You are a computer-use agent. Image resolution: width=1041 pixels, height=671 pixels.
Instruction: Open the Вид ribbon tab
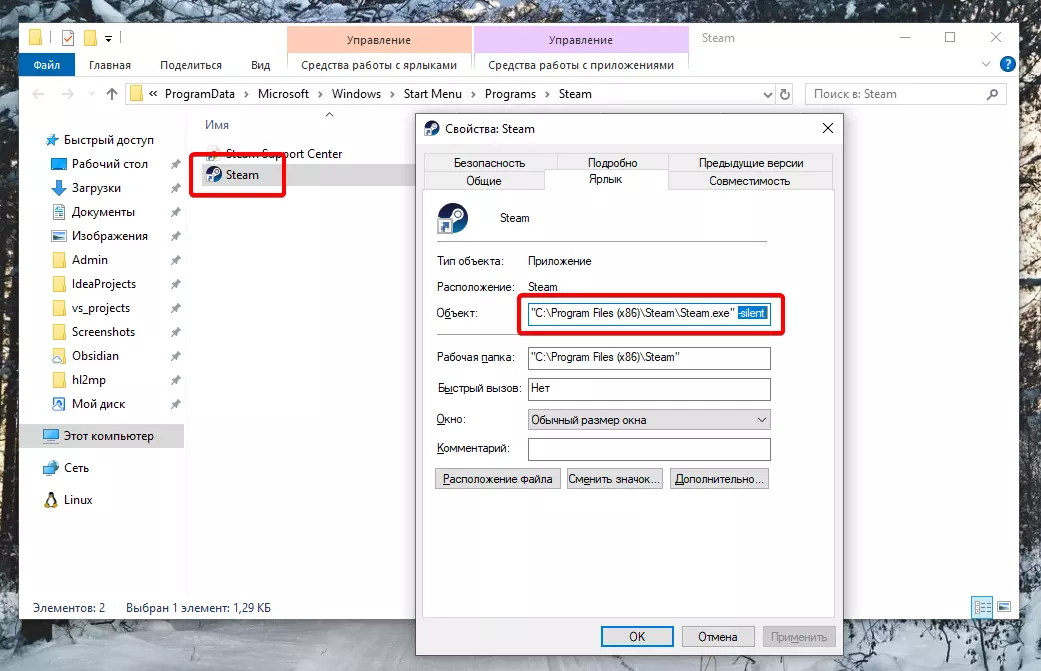point(260,65)
